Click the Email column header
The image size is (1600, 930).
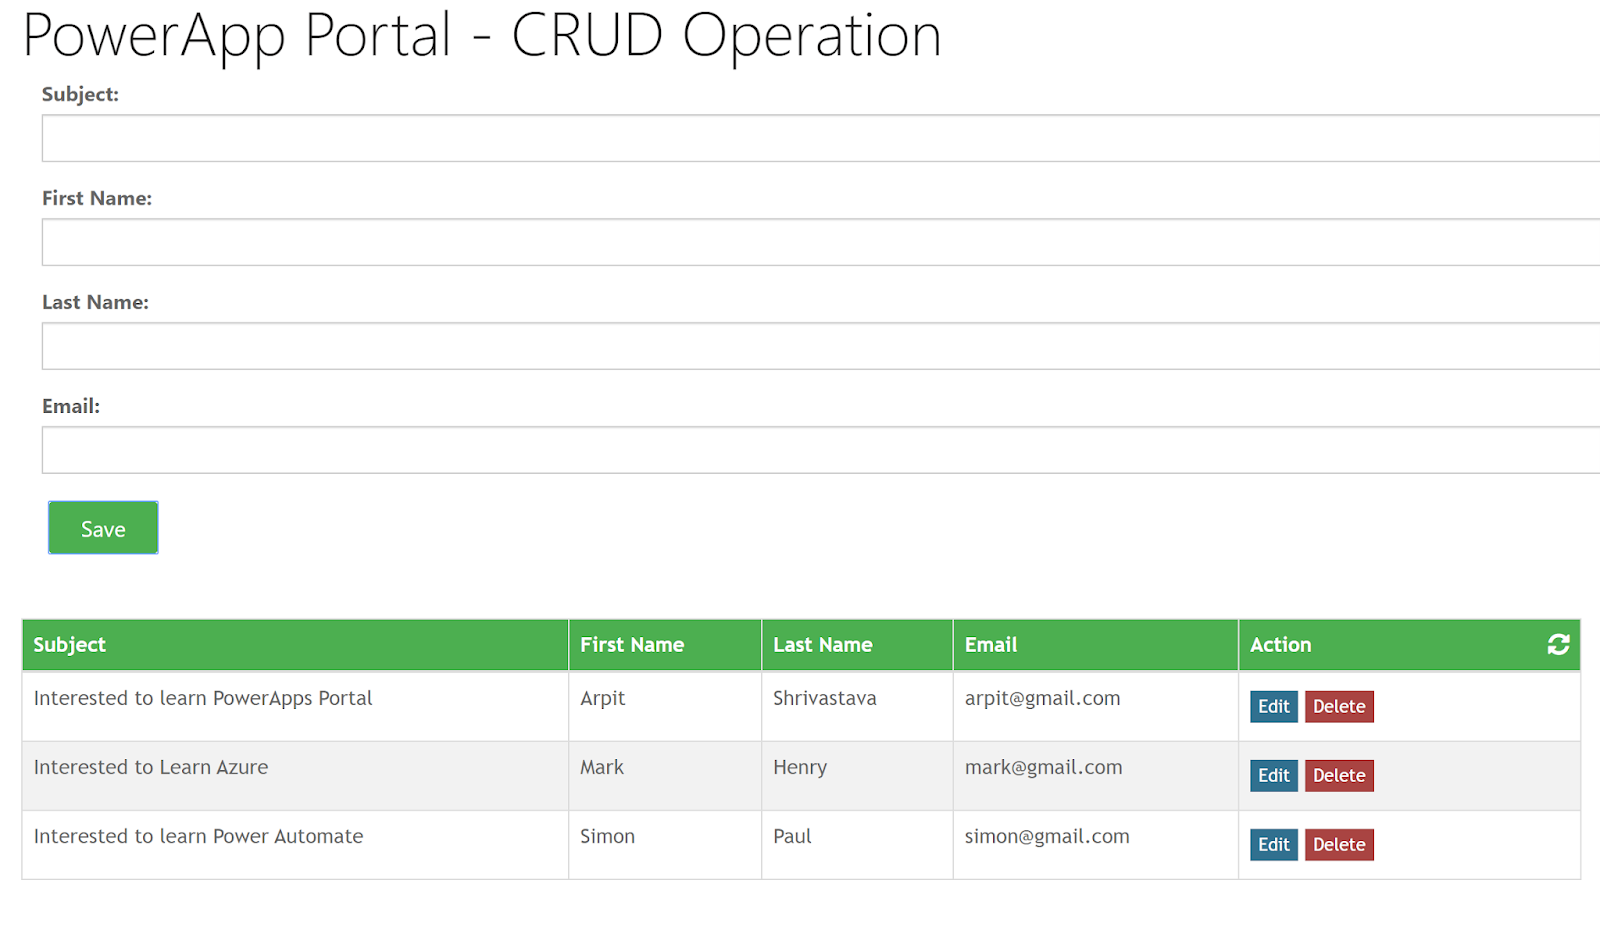(1095, 645)
